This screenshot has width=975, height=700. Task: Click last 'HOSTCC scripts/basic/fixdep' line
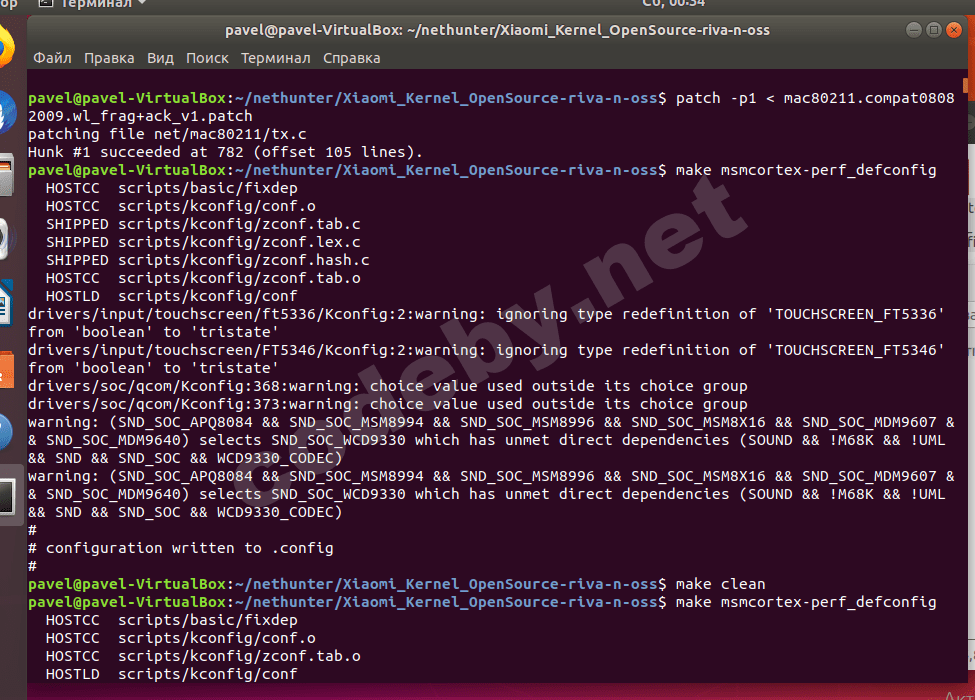(x=172, y=621)
